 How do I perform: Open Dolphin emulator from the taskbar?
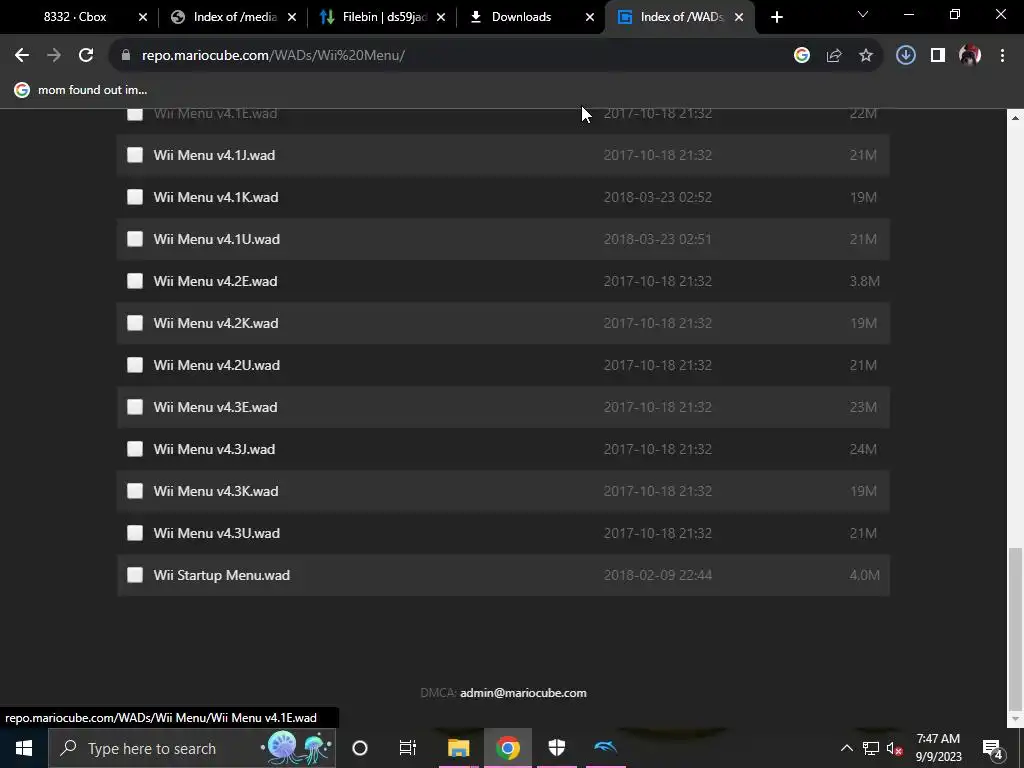pos(605,748)
